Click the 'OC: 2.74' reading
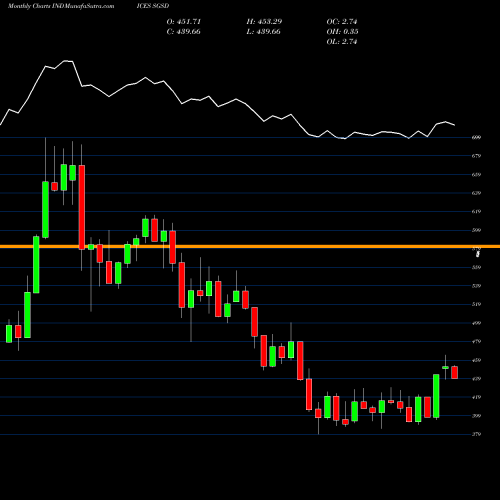Image resolution: width=500 pixels, height=500 pixels. [342, 22]
